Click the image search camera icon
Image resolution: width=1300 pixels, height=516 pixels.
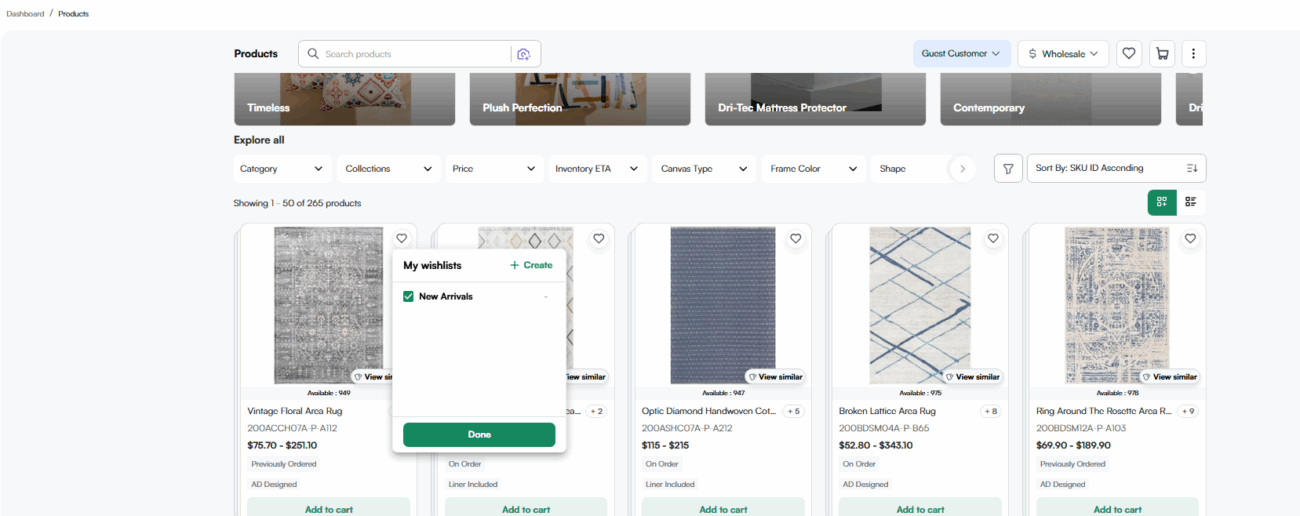coord(523,54)
